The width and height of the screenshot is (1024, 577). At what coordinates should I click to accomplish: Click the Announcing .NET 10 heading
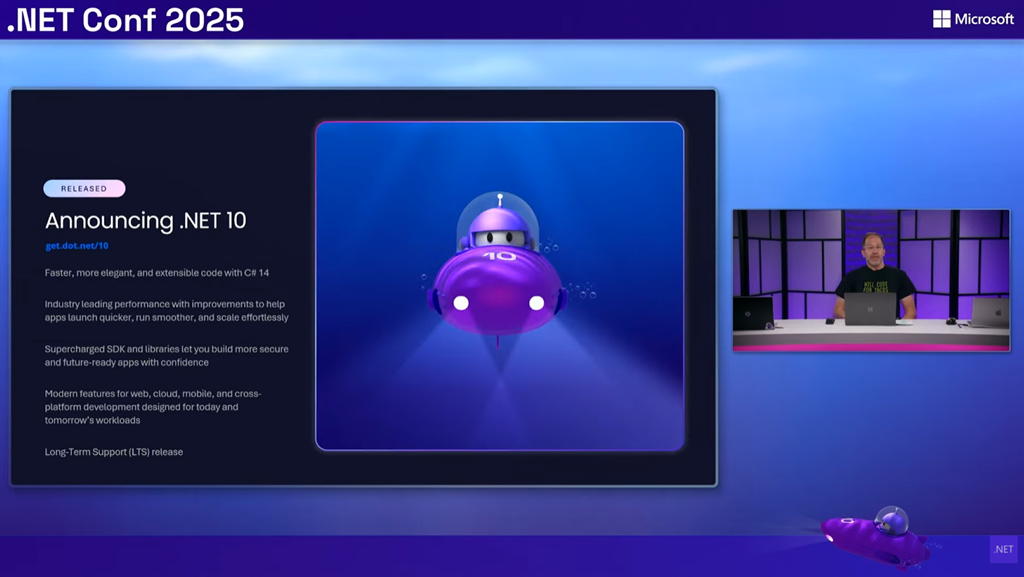(x=146, y=221)
